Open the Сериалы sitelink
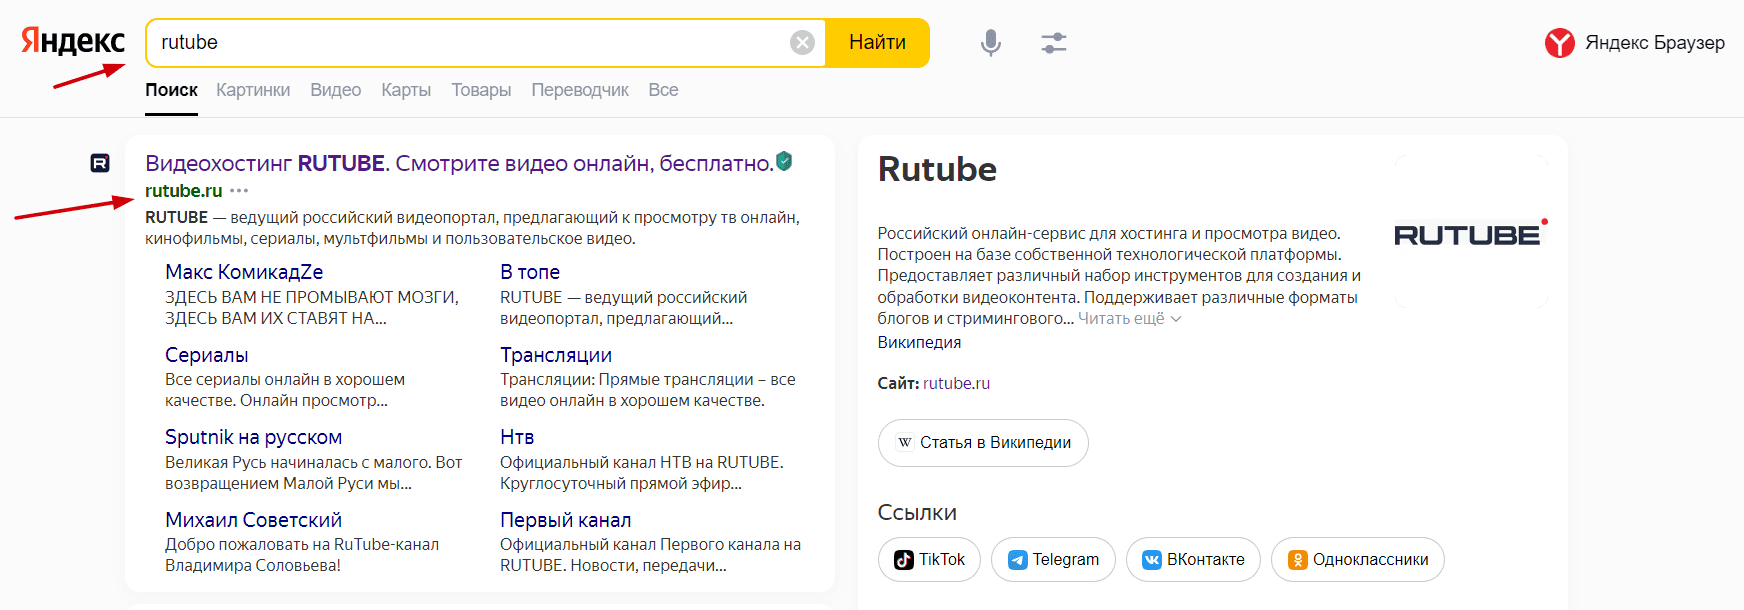Image resolution: width=1744 pixels, height=610 pixels. (x=207, y=355)
